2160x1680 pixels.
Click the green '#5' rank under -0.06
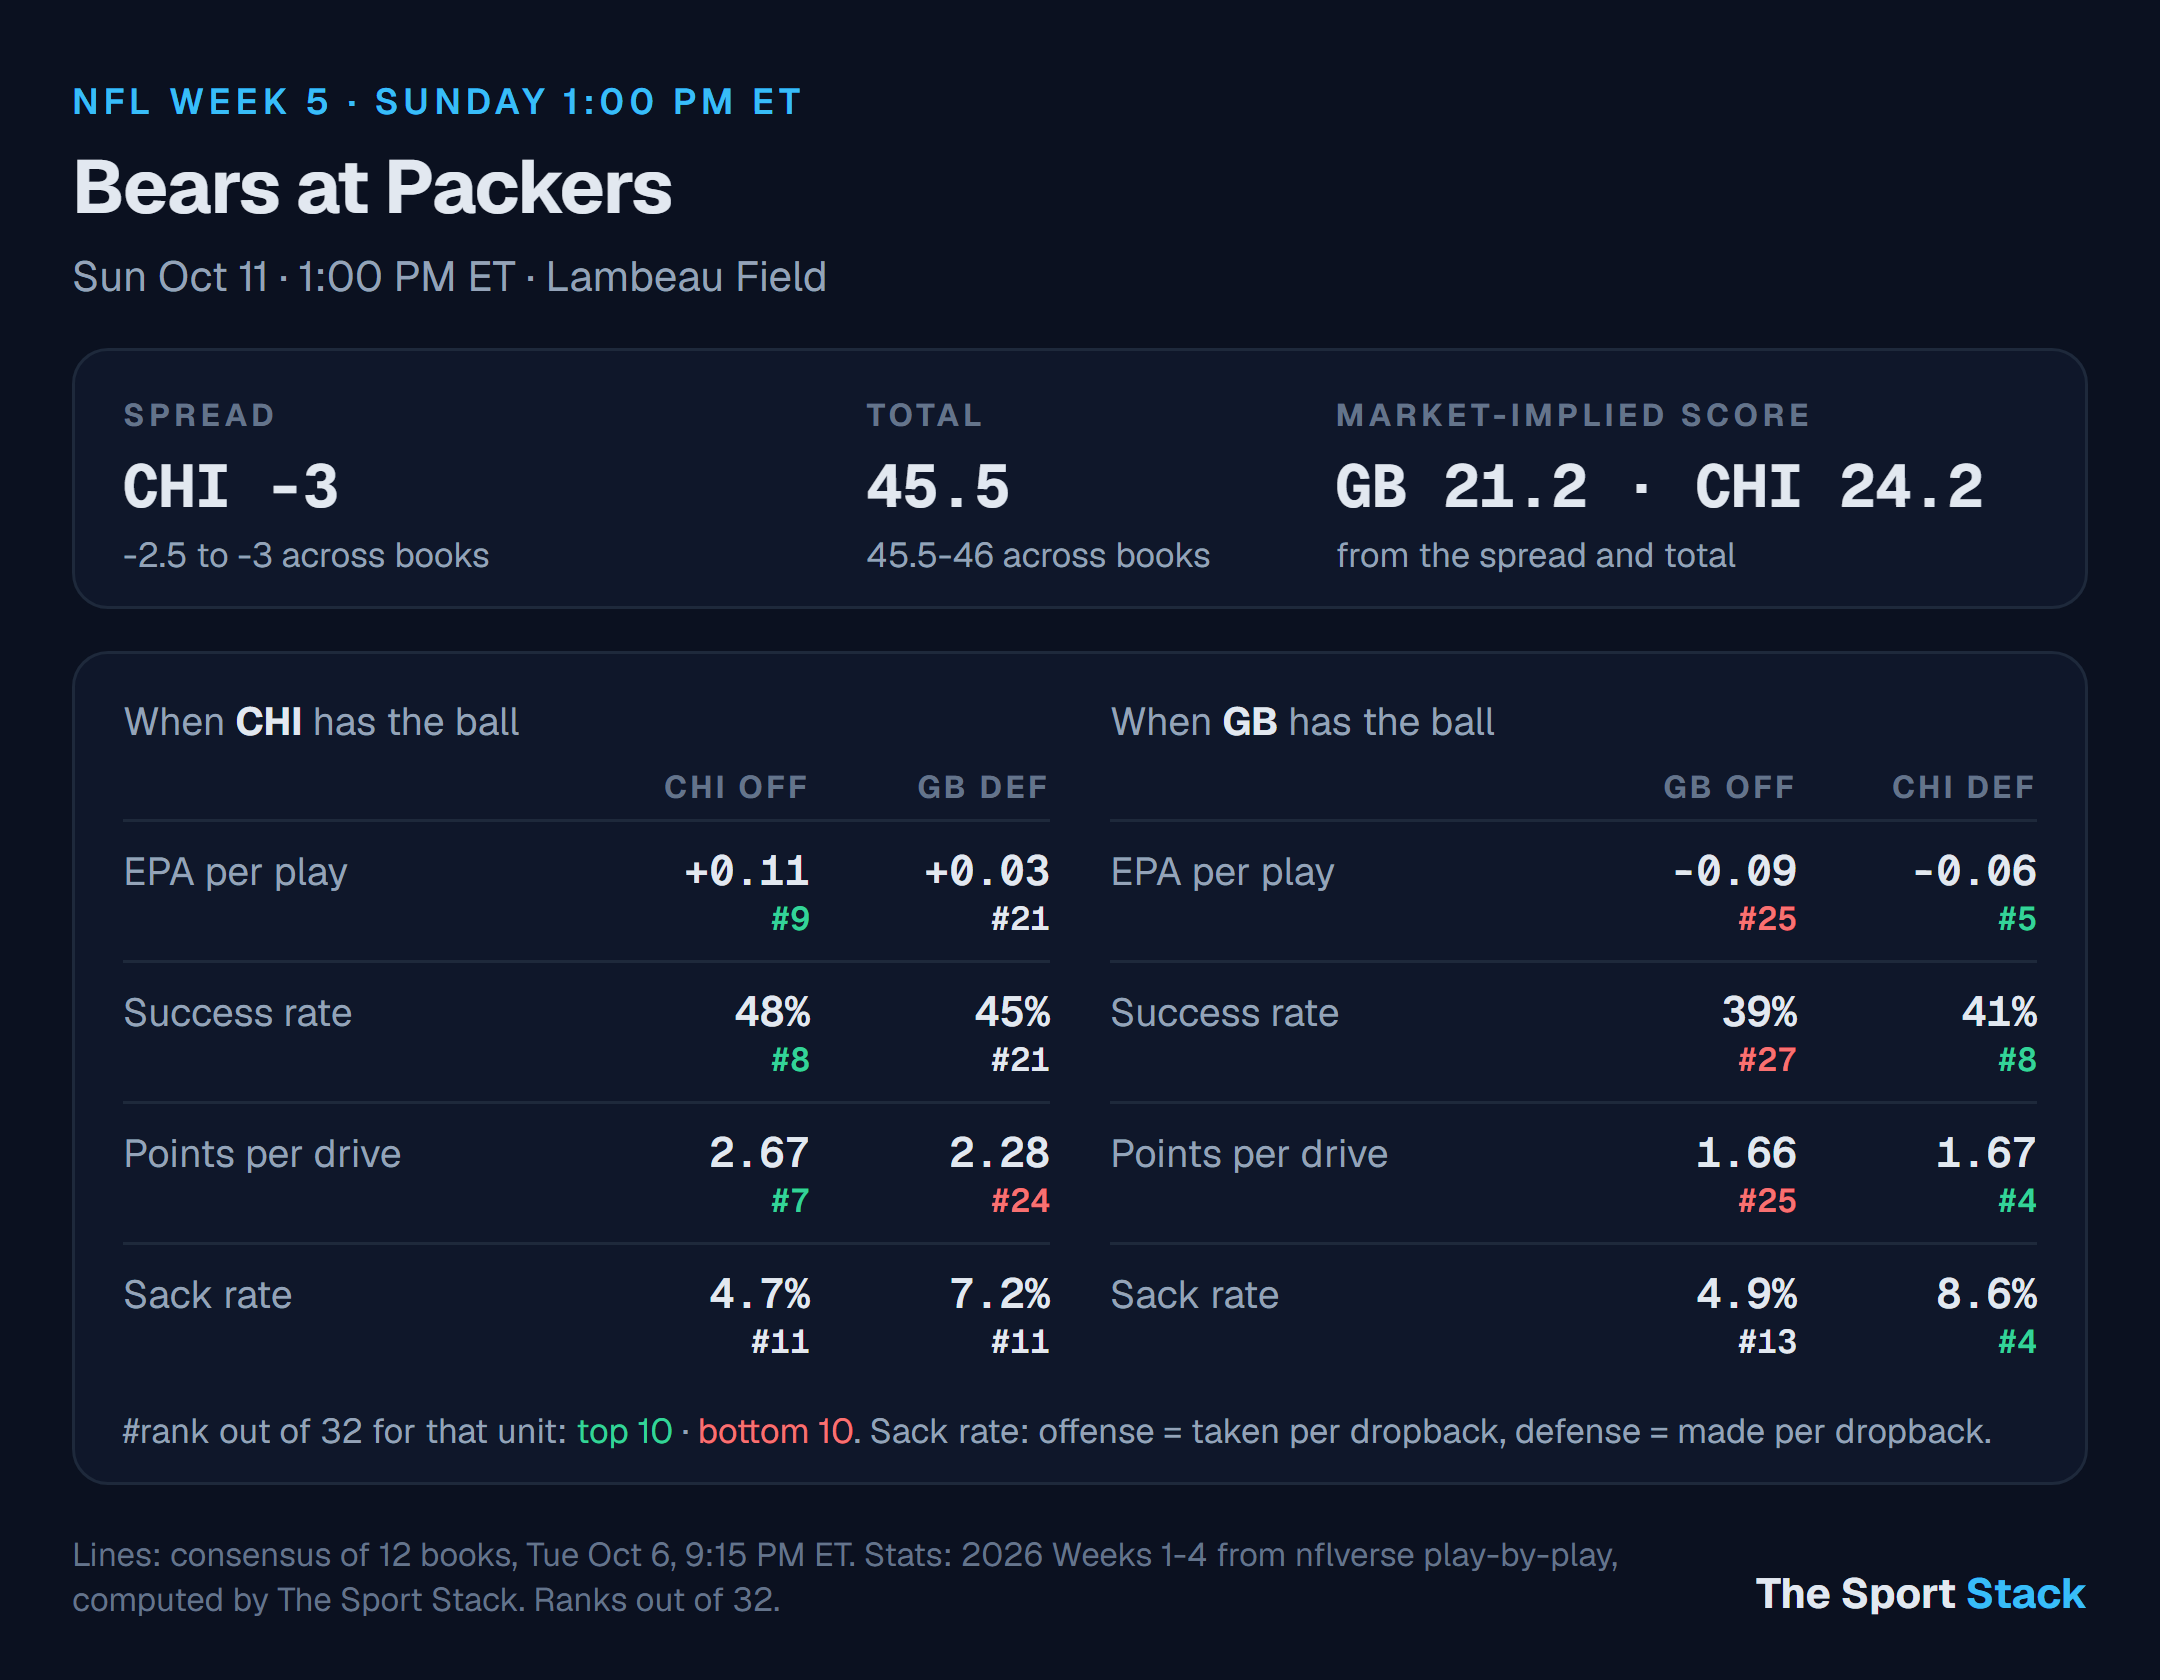click(2017, 918)
